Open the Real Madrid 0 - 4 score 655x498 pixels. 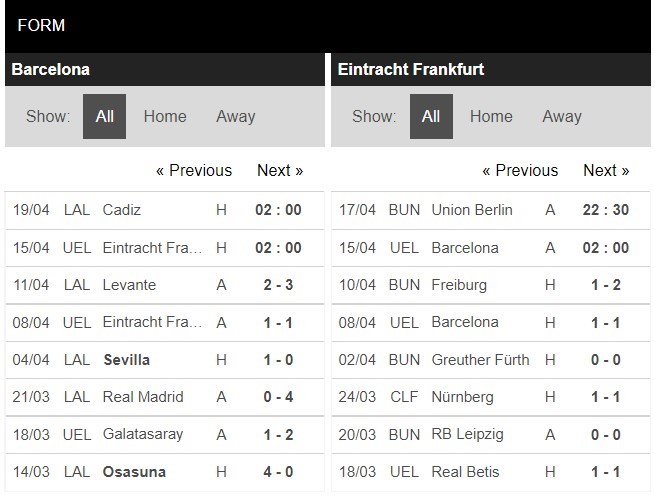pos(278,397)
